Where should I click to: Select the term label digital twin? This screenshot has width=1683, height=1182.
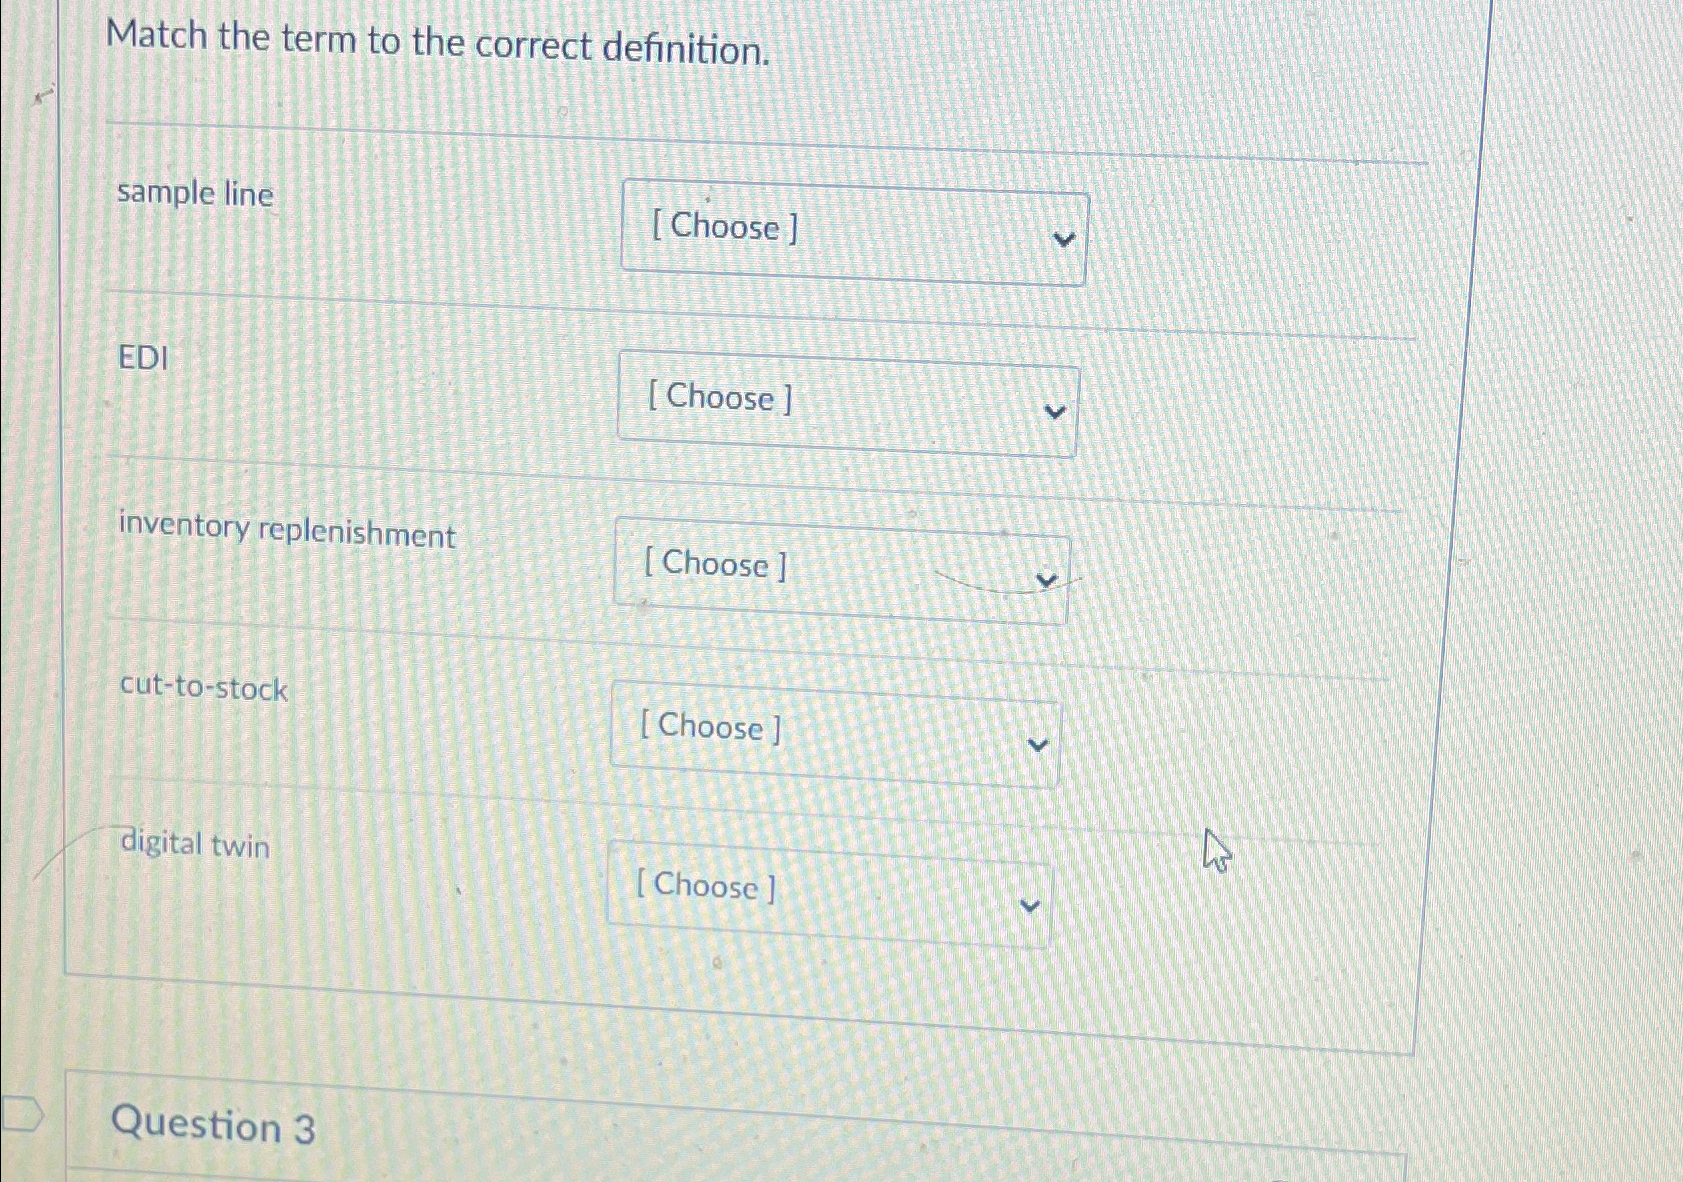[192, 846]
